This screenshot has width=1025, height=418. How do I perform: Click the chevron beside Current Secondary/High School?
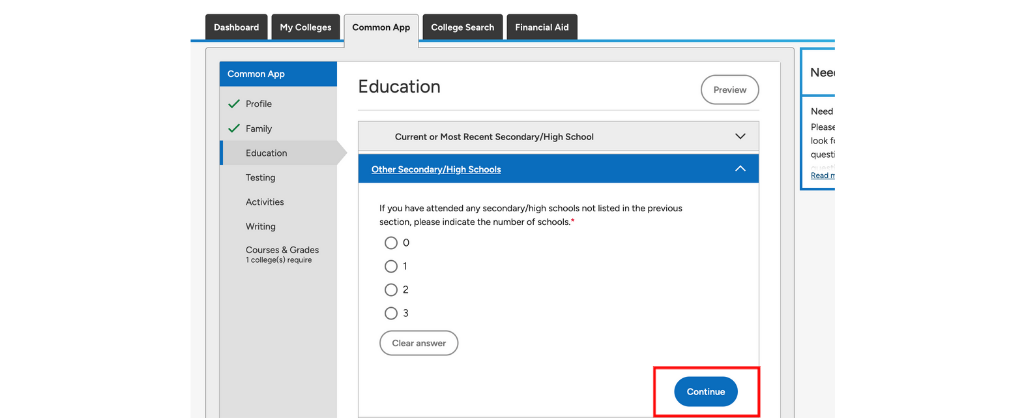(740, 137)
